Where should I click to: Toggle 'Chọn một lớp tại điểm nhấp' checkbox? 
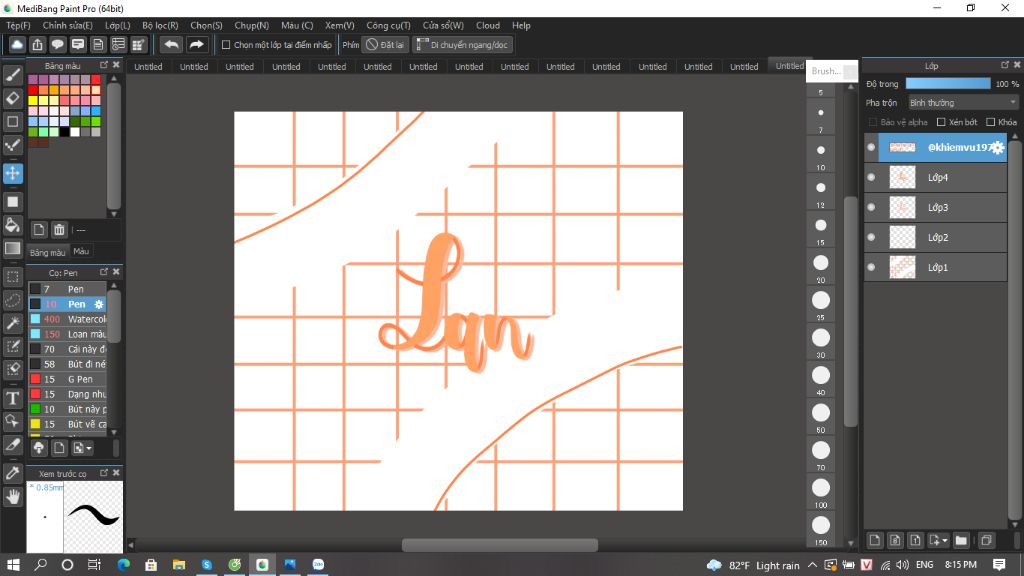point(226,45)
